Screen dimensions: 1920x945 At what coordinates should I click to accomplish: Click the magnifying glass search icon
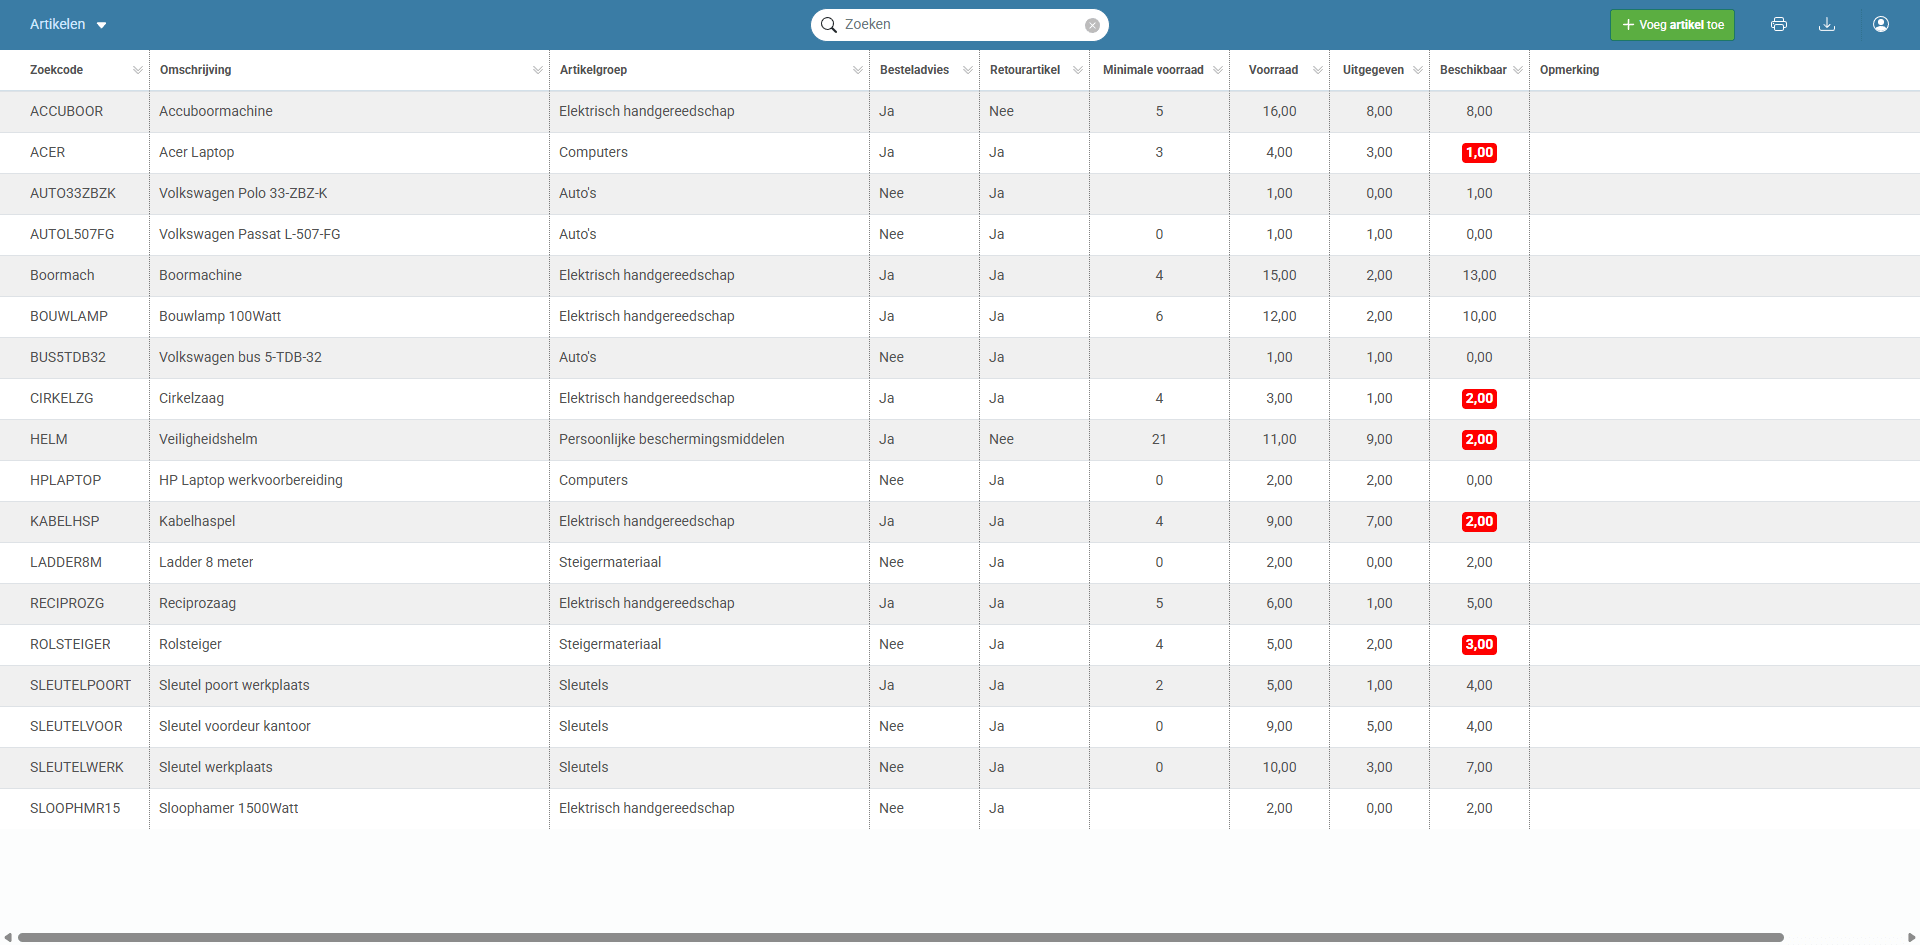(829, 25)
